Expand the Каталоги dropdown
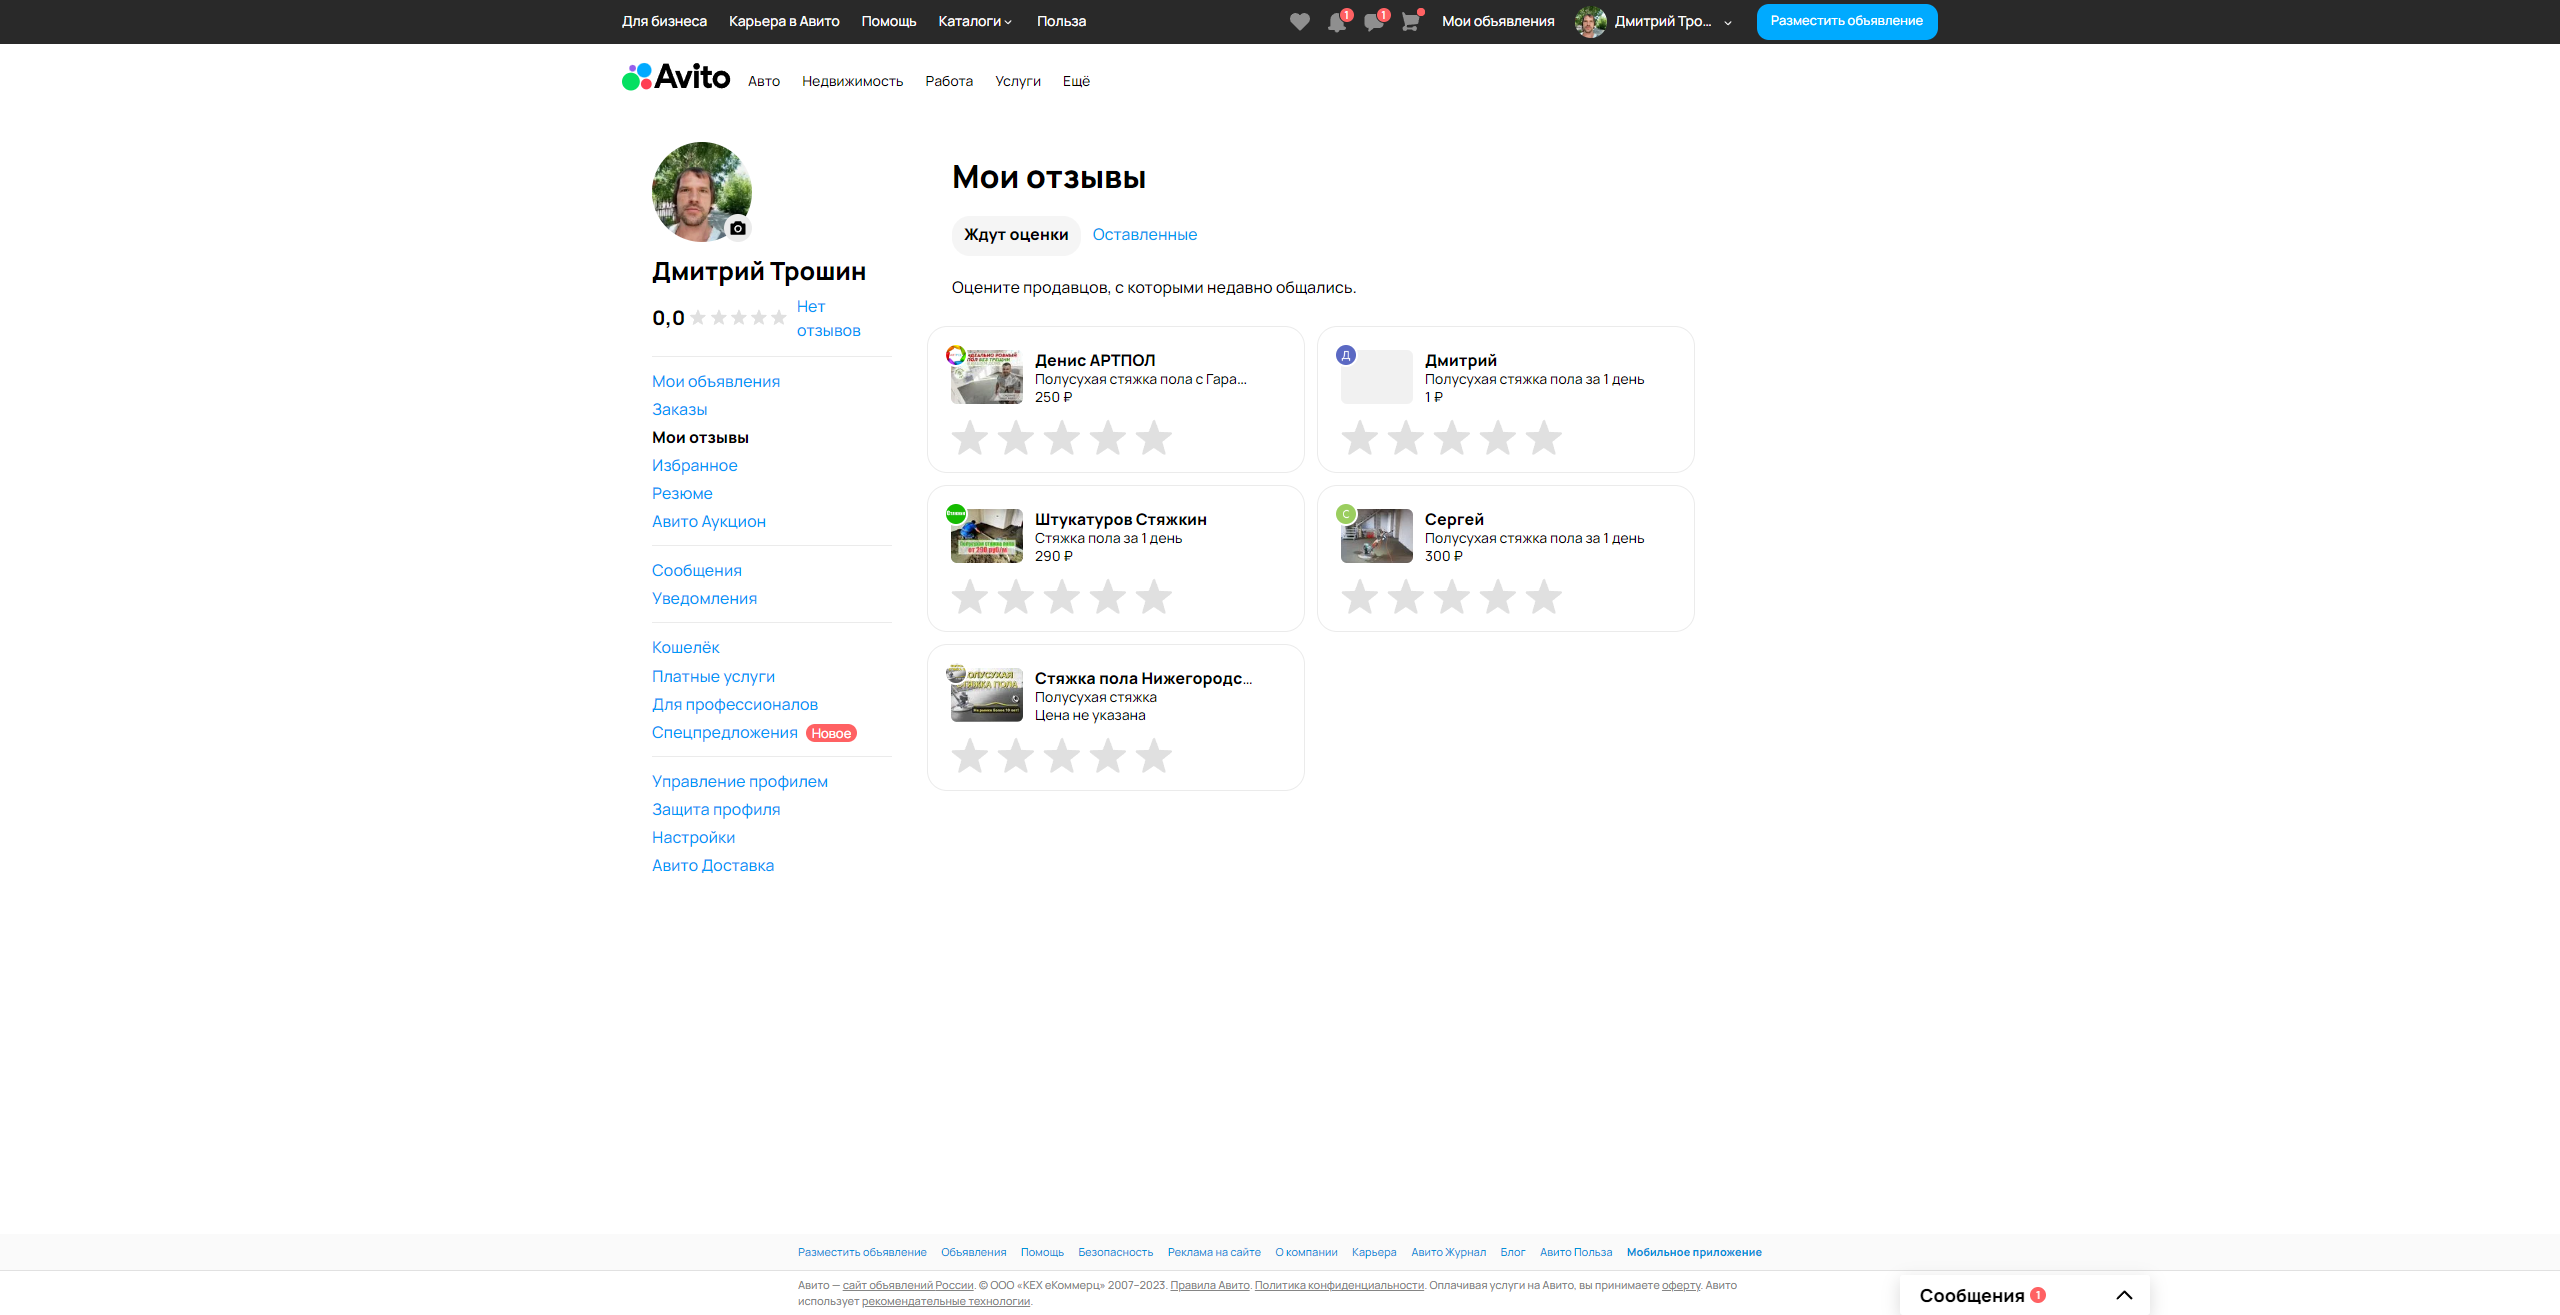 975,21
